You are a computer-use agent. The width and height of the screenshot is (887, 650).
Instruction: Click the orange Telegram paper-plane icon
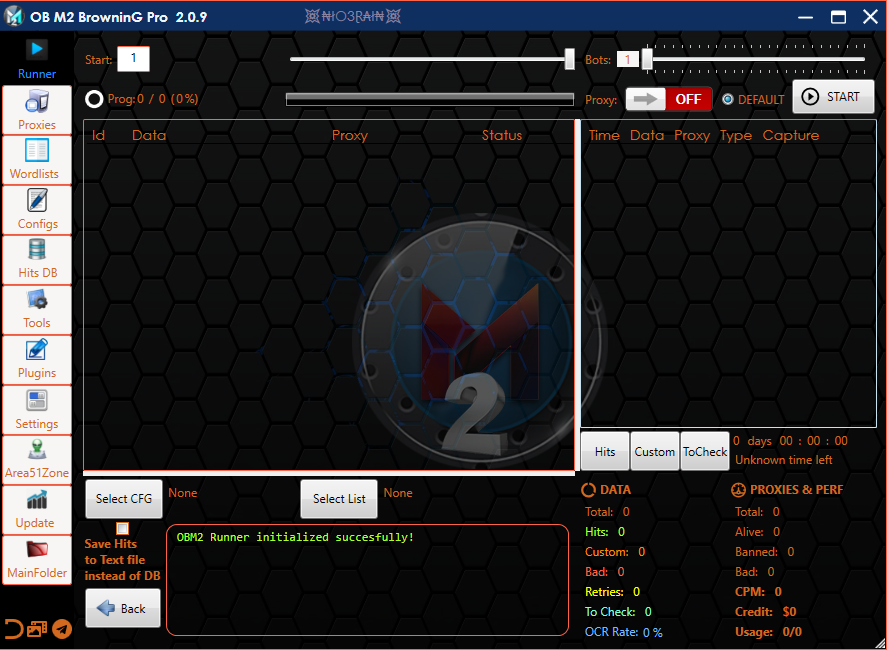[x=62, y=629]
